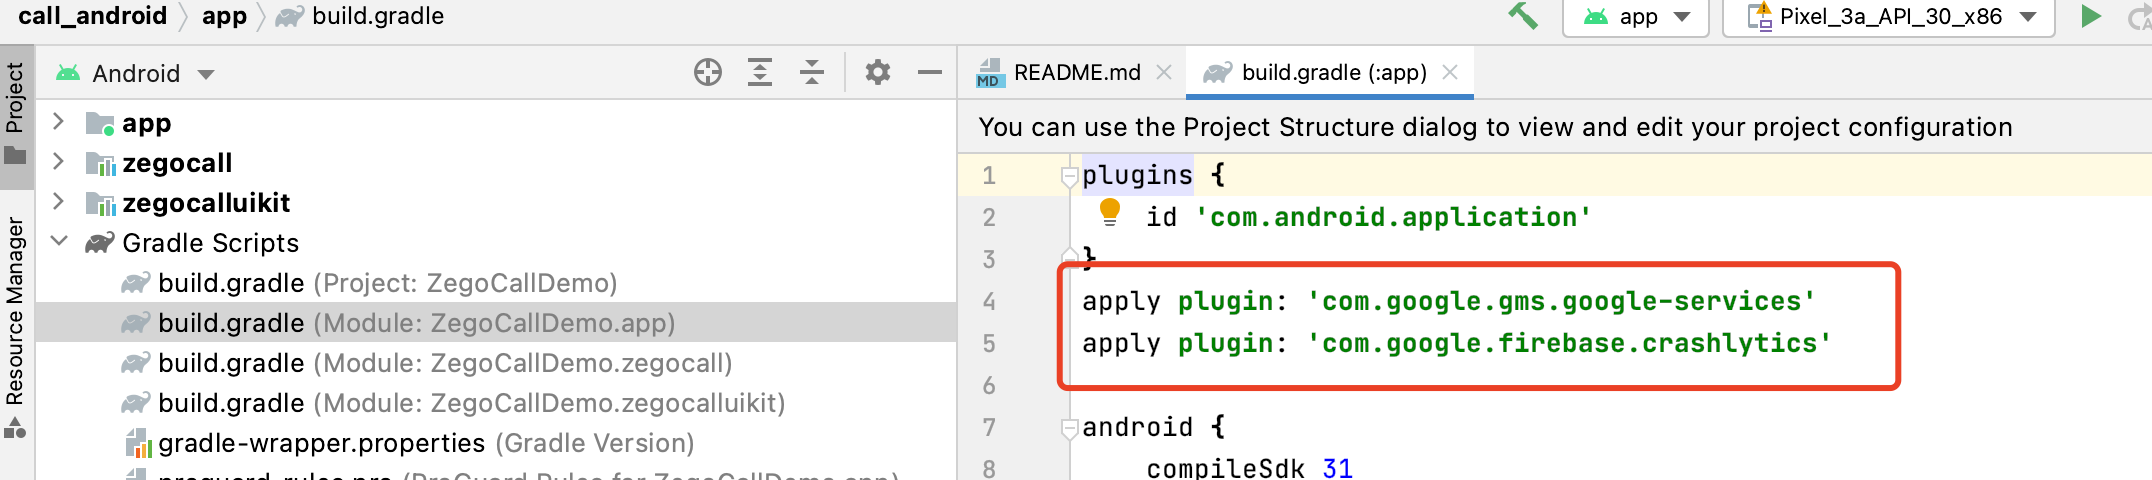Click the Expand All icon in Project panel

tap(760, 72)
